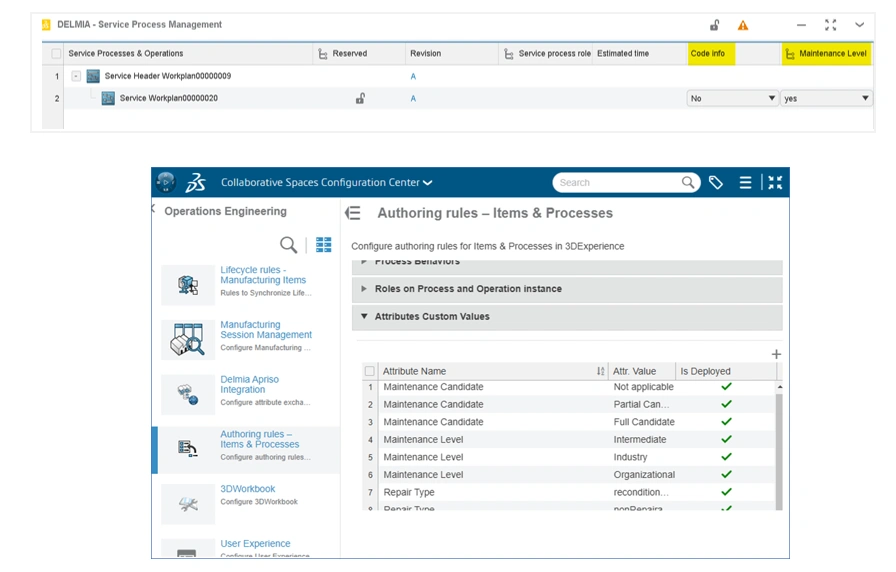The width and height of the screenshot is (896, 572).
Task: Toggle the side panel list icon beside title
Action: pyautogui.click(x=353, y=213)
